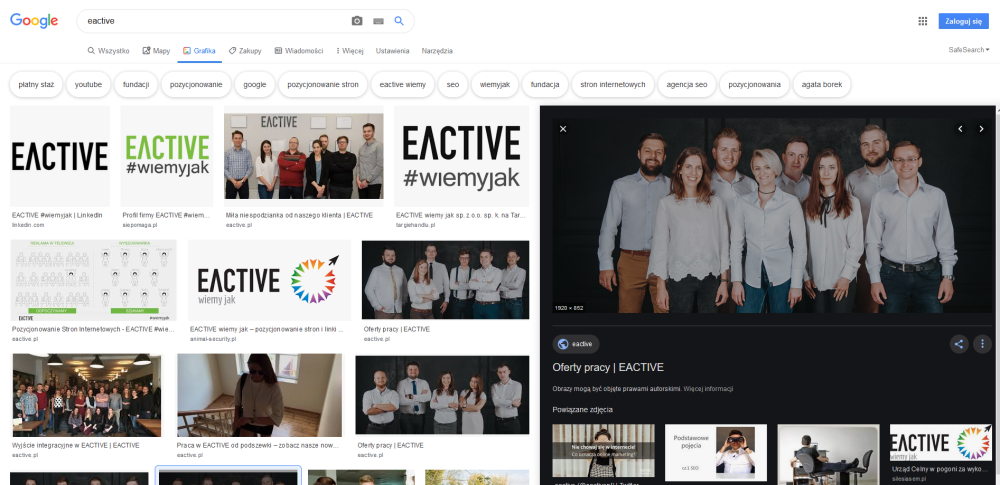Viewport: 1000px width, 485px height.
Task: Open the on-screen keyboard icon
Action: point(378,21)
